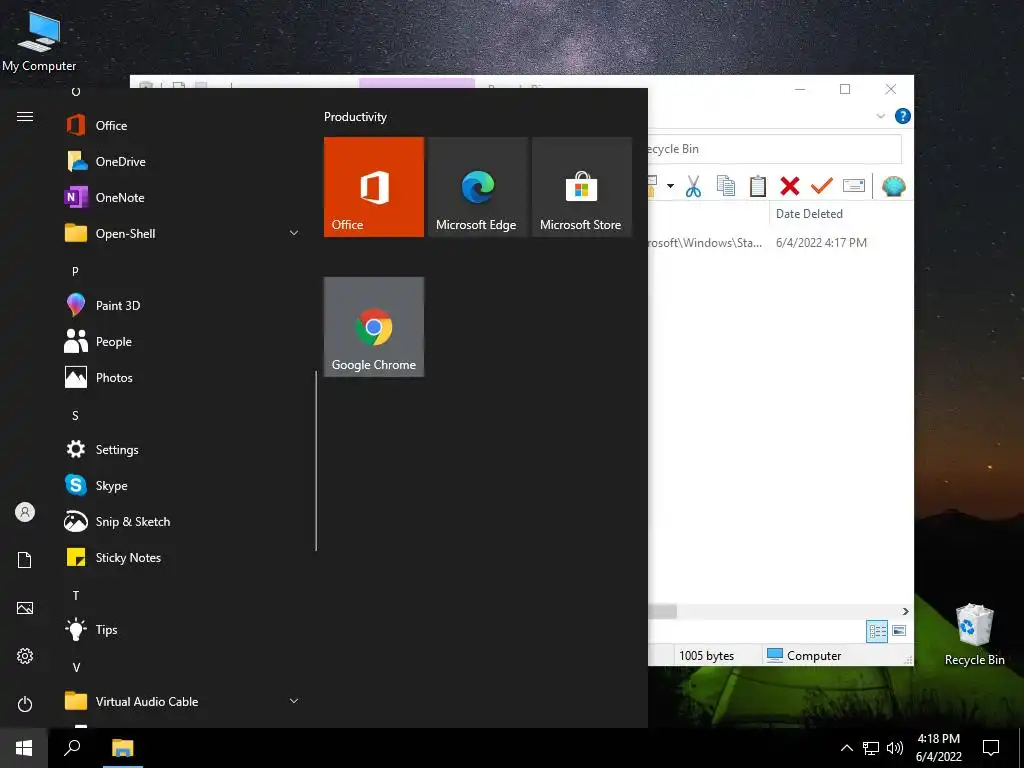Open Snip & Sketch
Screen dimensions: 1024x768
click(x=183, y=521)
